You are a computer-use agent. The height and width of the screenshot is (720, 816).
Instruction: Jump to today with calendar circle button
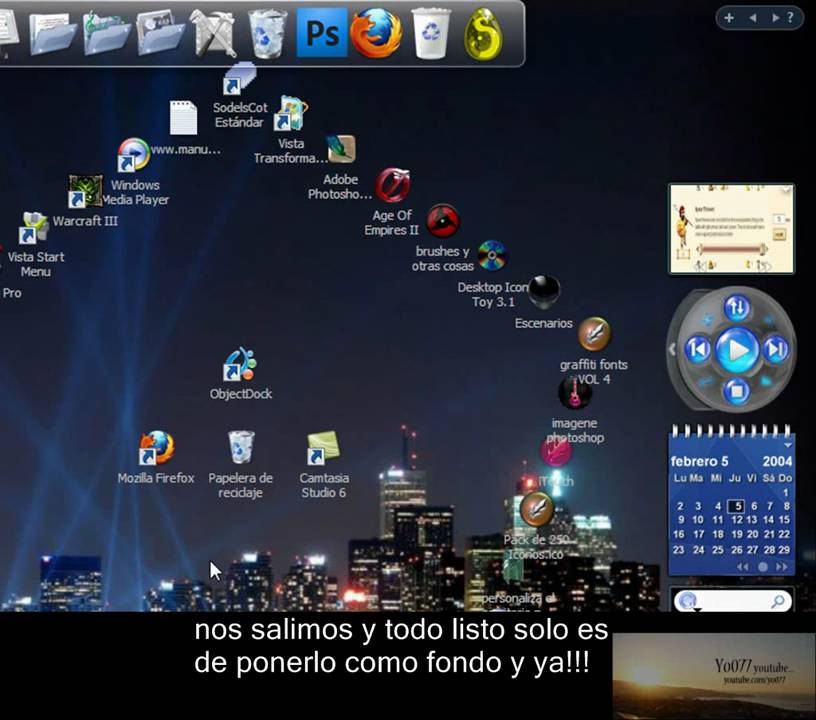click(x=762, y=567)
